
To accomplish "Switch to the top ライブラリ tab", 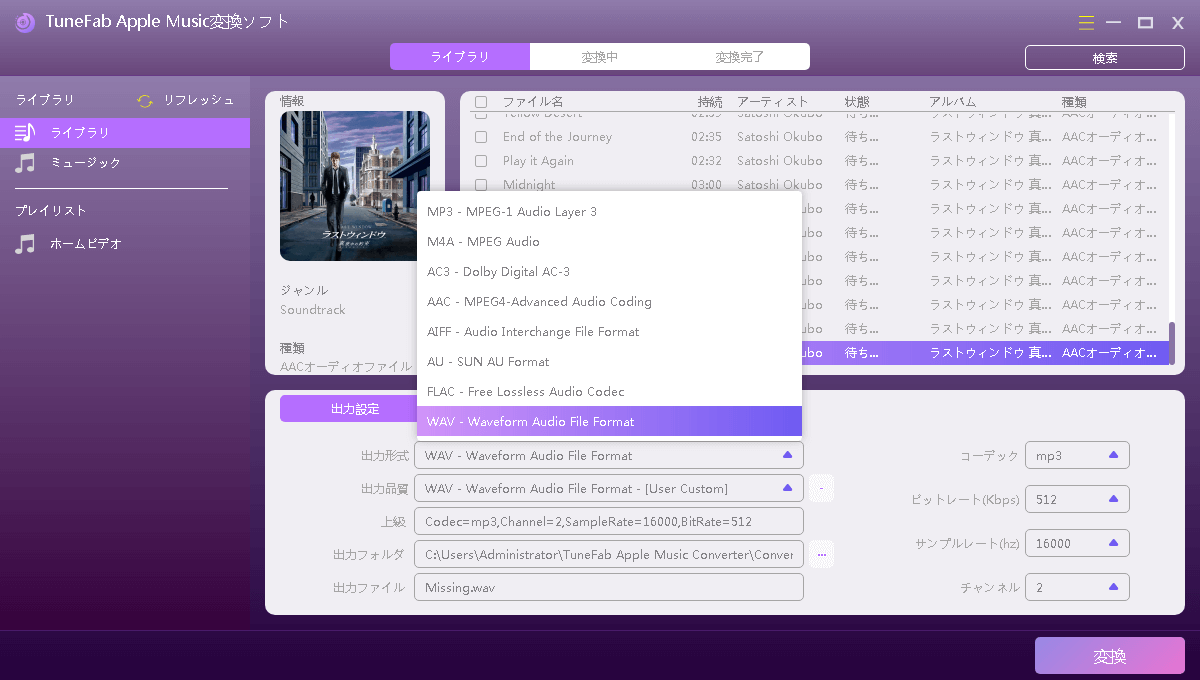I will [460, 57].
